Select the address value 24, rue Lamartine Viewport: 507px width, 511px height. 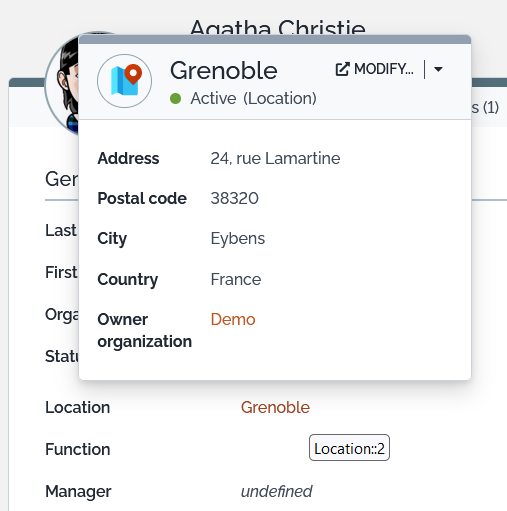[275, 158]
